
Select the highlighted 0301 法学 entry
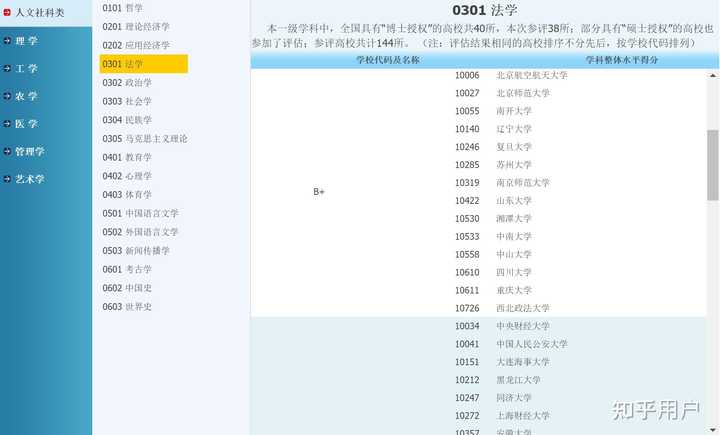click(x=144, y=64)
